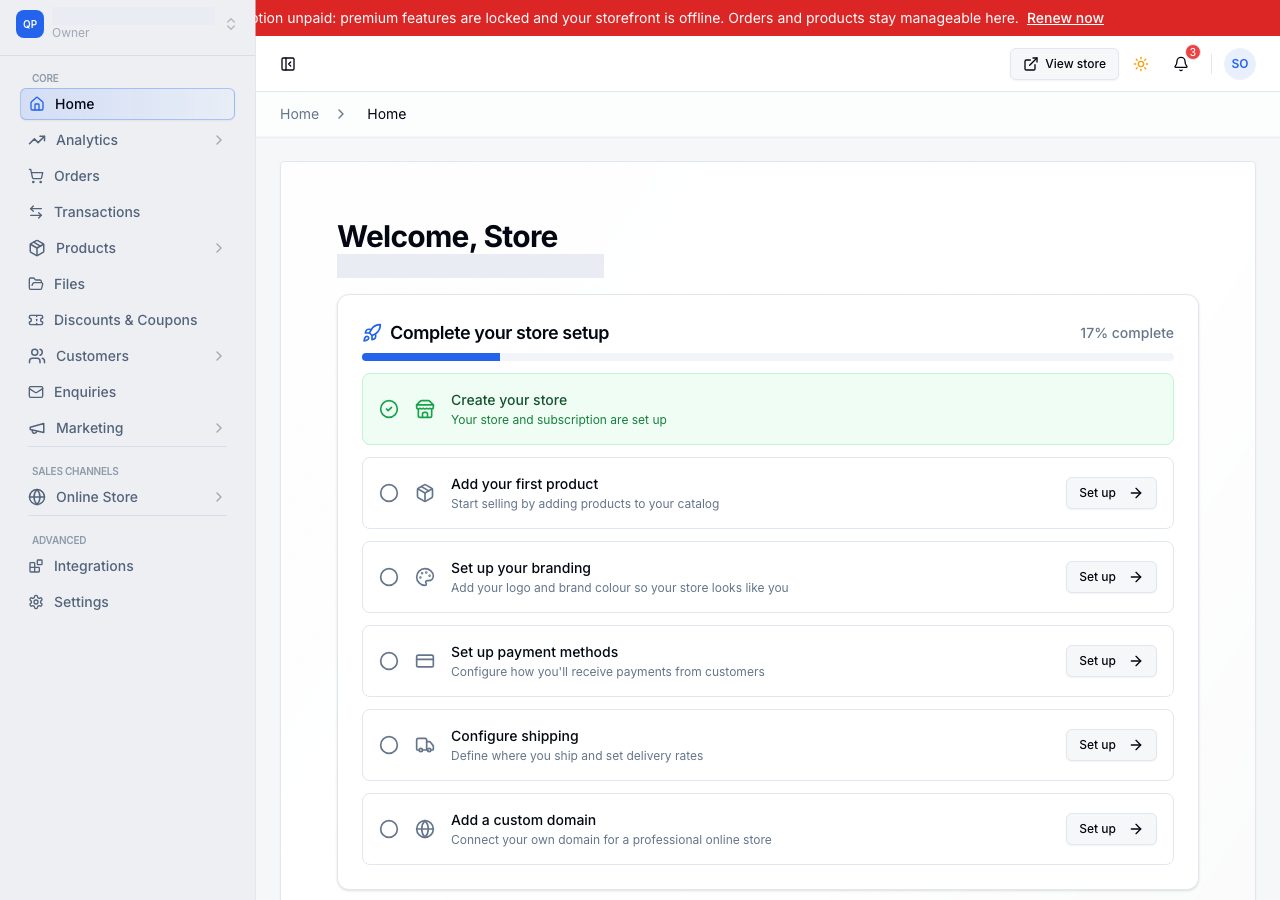Click the globe icon in Add a custom domain
The image size is (1280, 900).
[x=425, y=829]
